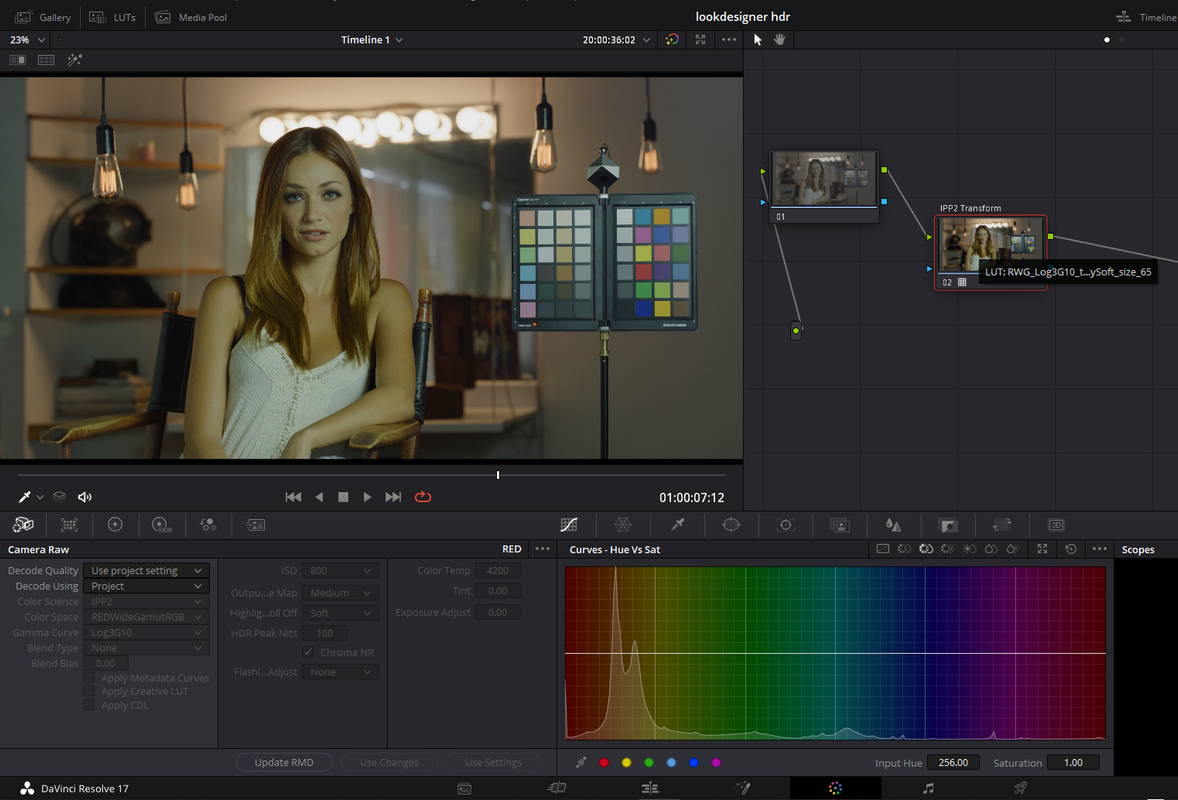Image resolution: width=1178 pixels, height=800 pixels.
Task: Open the HDR color wheels icon
Action: tap(162, 525)
